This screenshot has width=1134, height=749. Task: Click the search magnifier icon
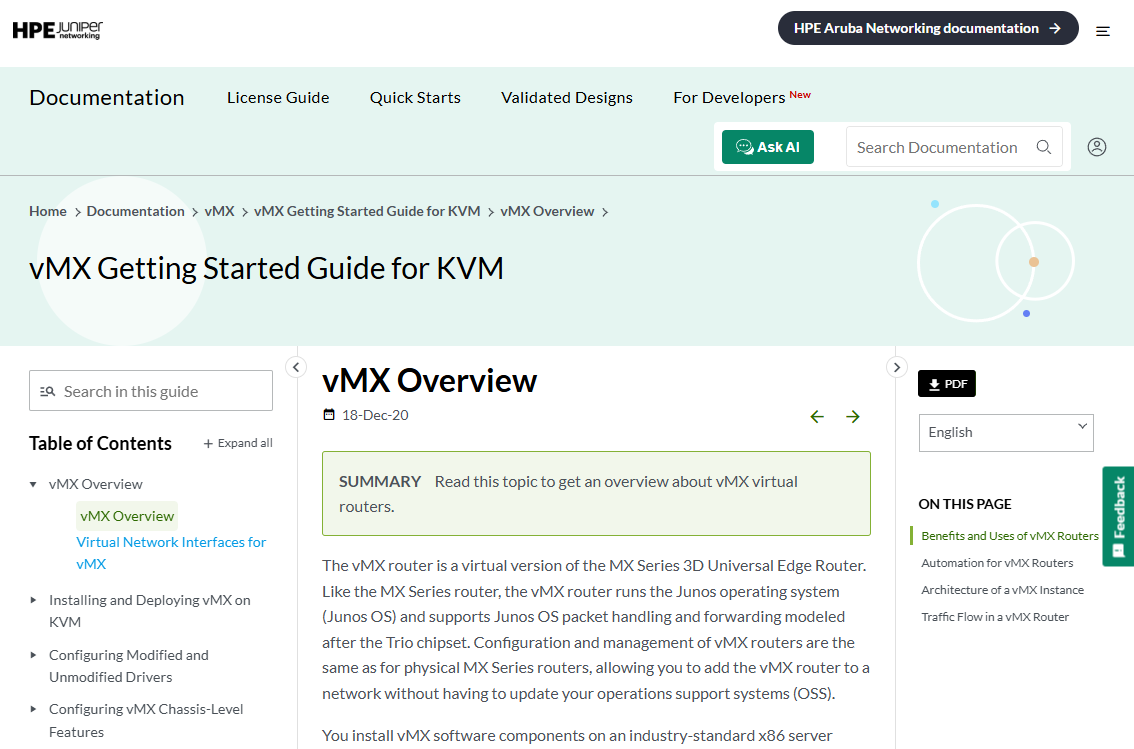coord(1043,147)
